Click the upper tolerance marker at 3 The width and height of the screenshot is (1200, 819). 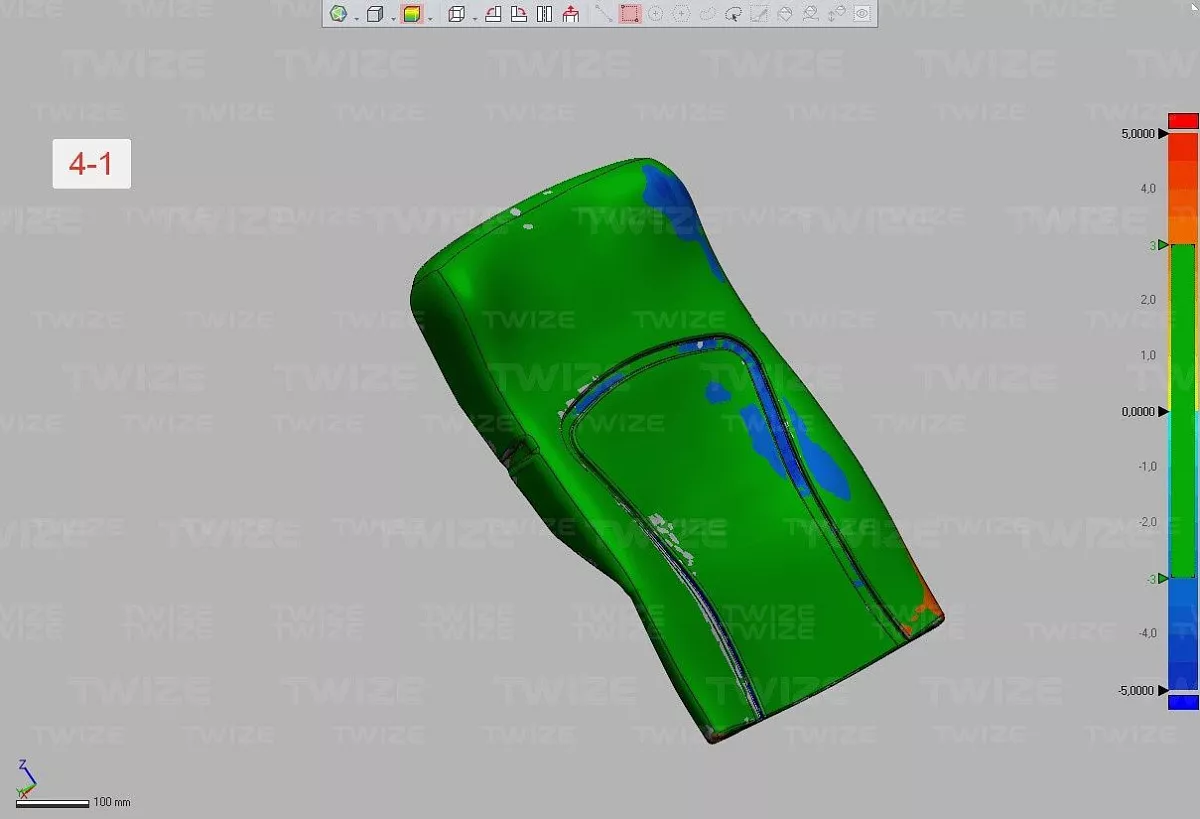(1163, 244)
